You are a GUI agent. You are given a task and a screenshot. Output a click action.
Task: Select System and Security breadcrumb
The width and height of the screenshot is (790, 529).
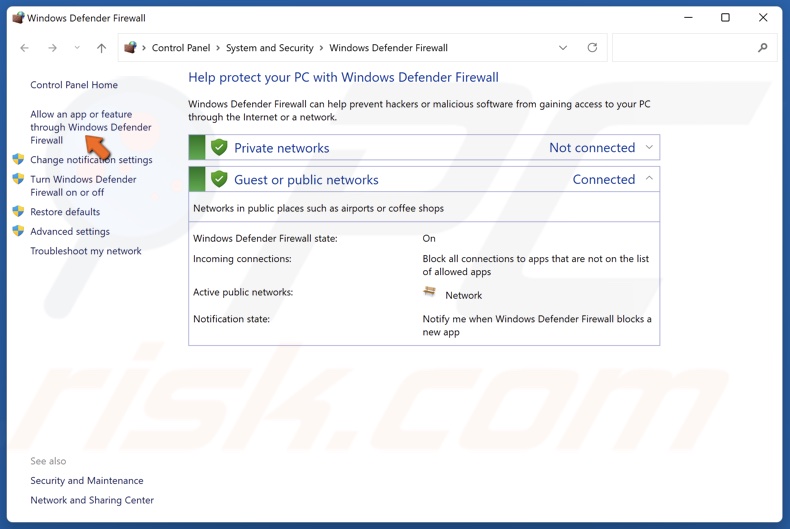point(270,48)
